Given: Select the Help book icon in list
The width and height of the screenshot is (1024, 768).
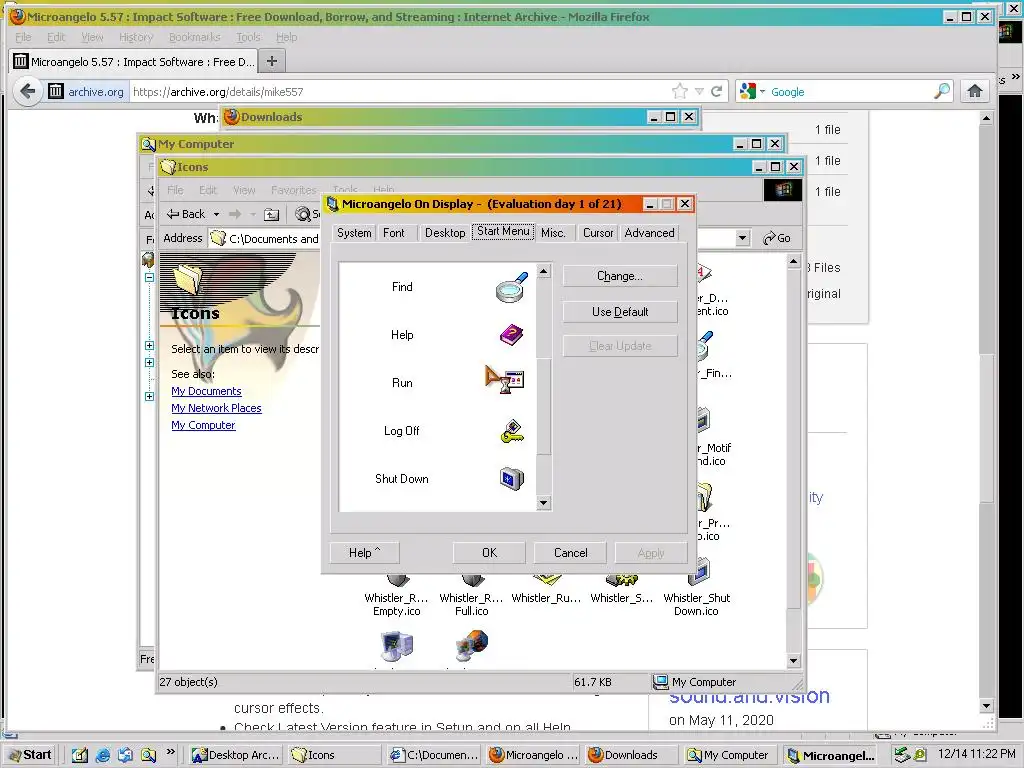Looking at the screenshot, I should [x=511, y=335].
